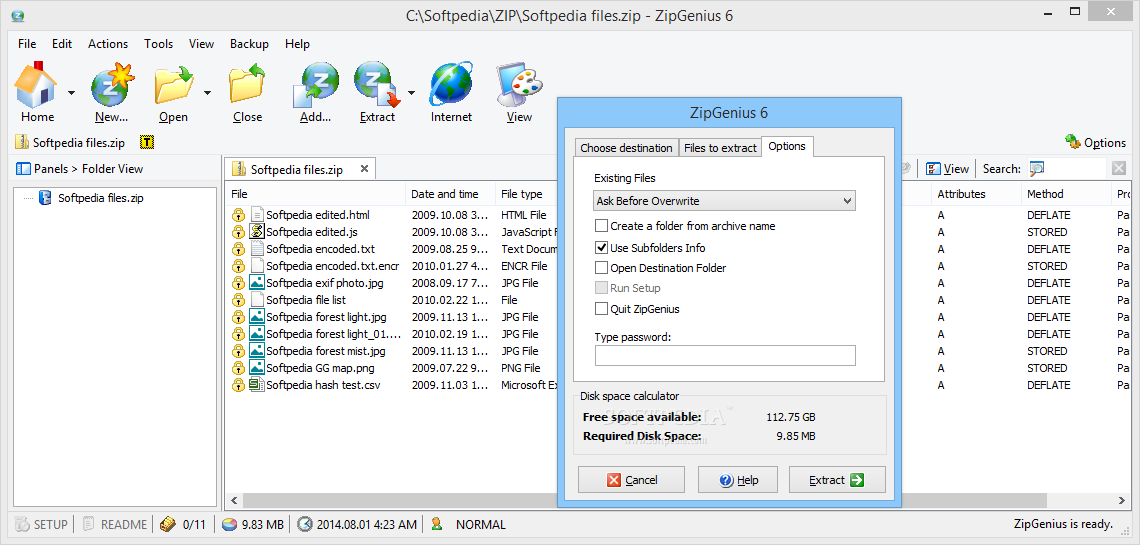Sort by the Method column header
1140x545 pixels.
(x=1064, y=194)
